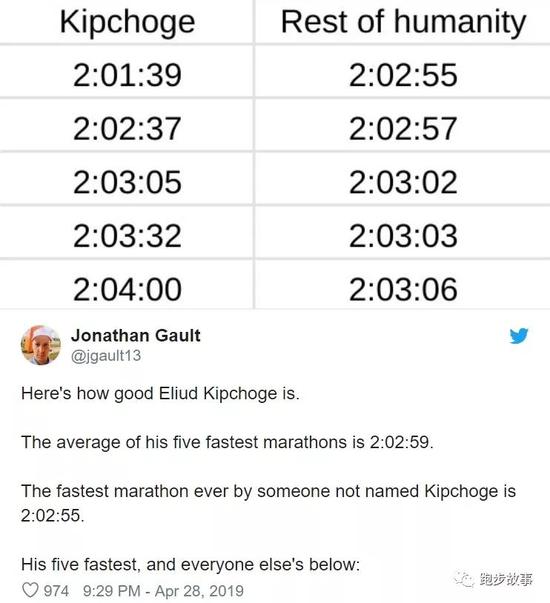Click Kipchoge's 2:01:39 time cell

click(127, 72)
